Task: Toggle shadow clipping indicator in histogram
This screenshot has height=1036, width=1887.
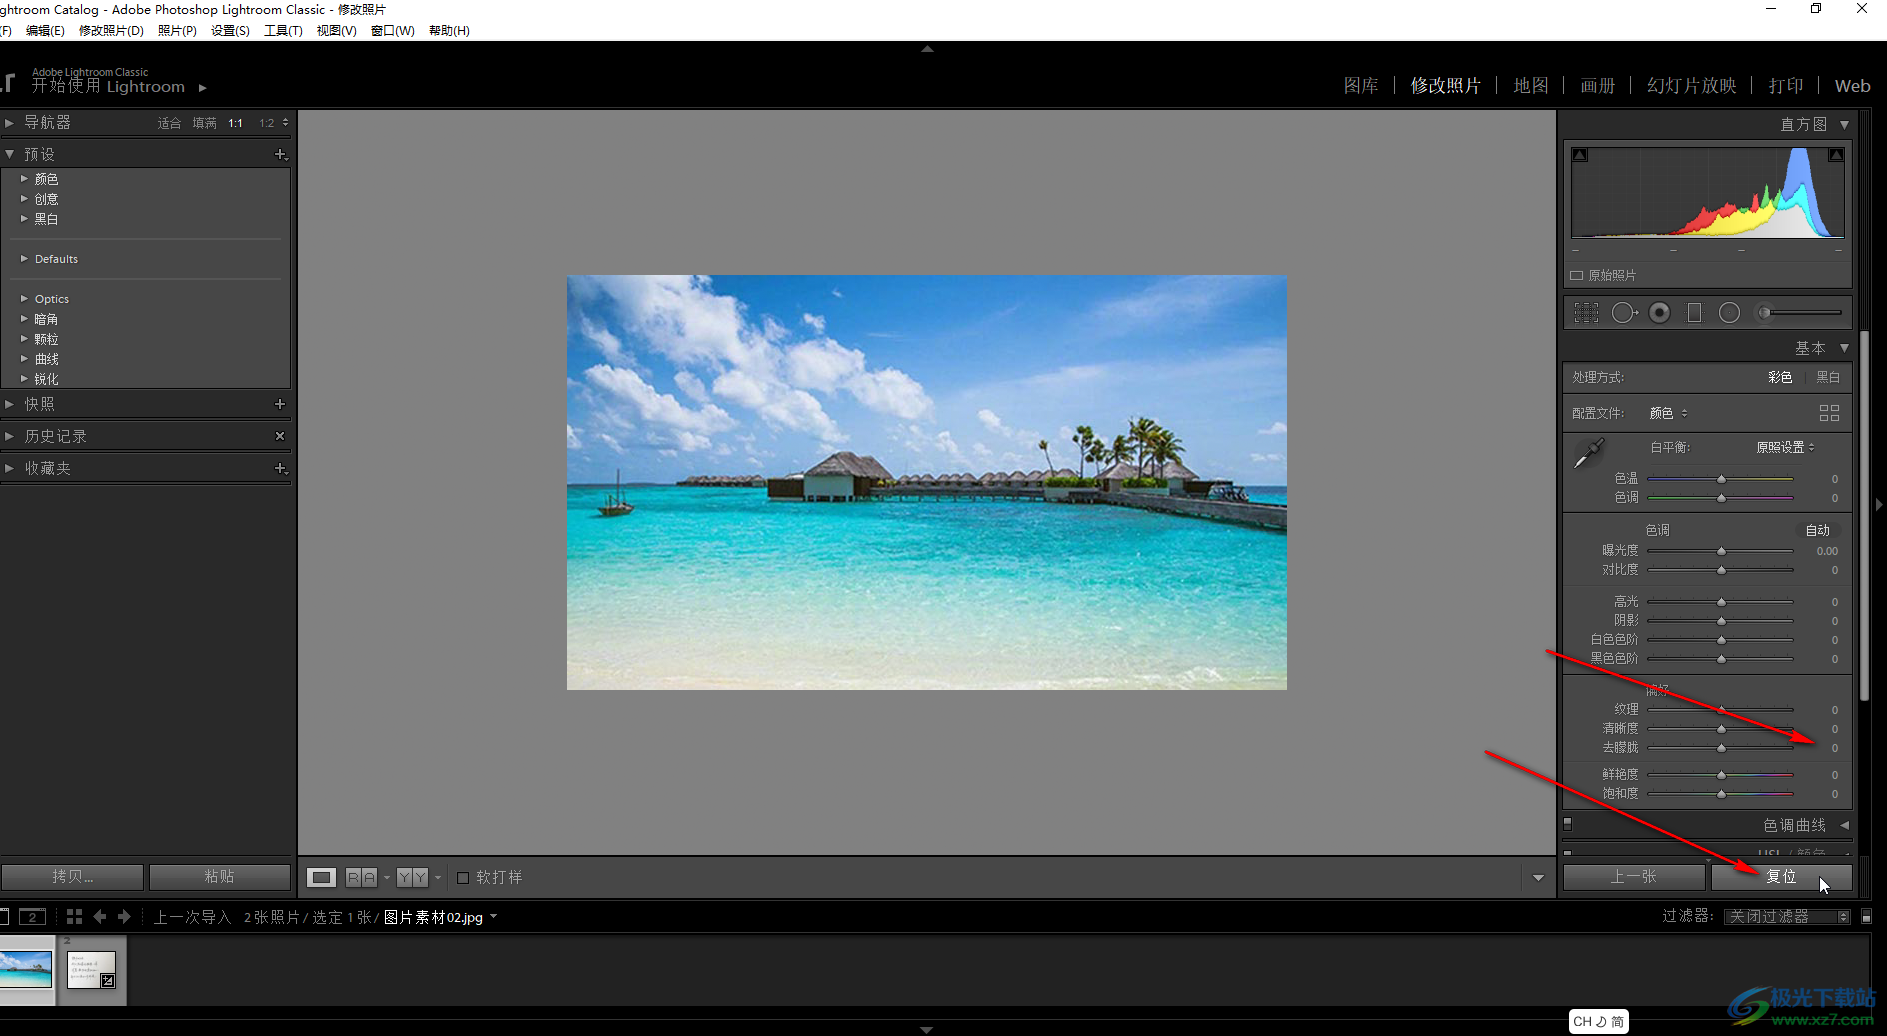Action: (x=1580, y=155)
